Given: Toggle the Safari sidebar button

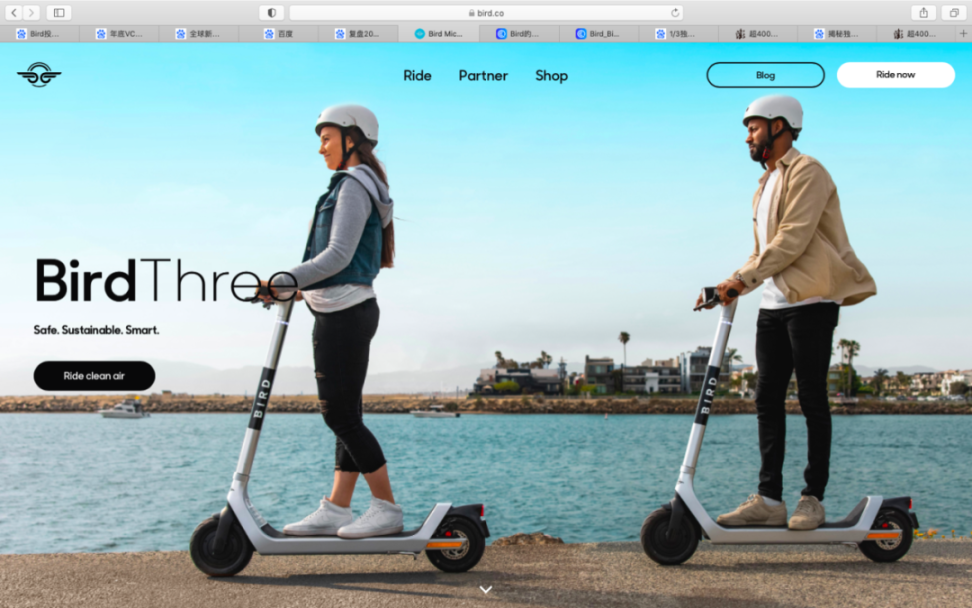Looking at the screenshot, I should (59, 13).
